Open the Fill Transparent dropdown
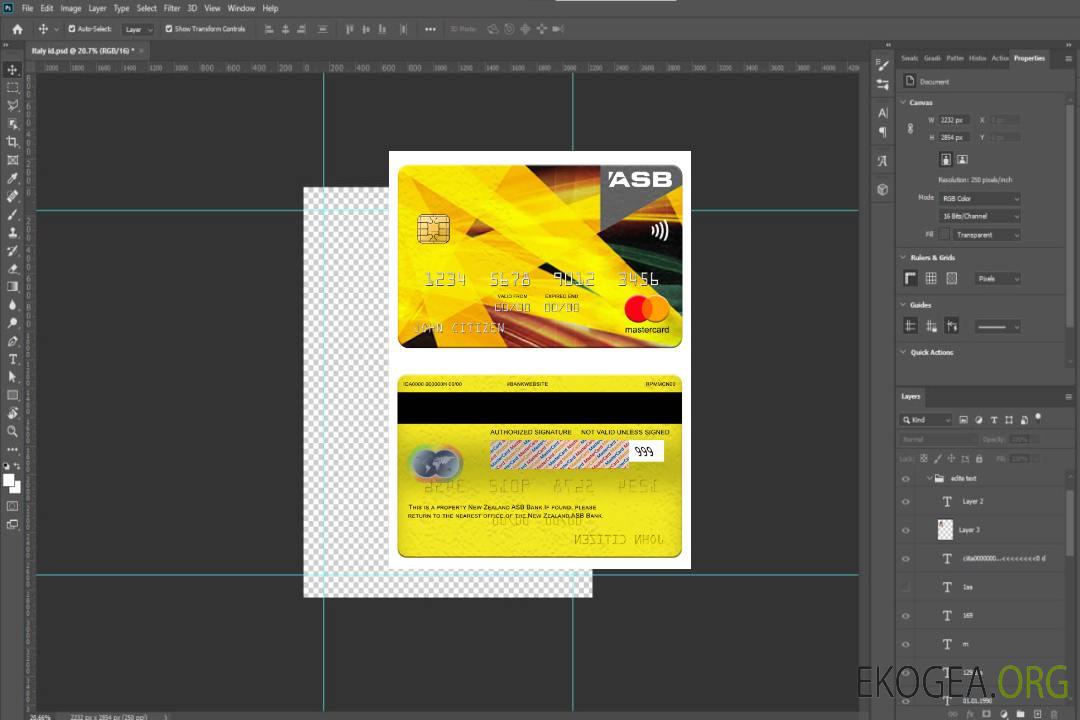The width and height of the screenshot is (1080, 720). (x=986, y=235)
